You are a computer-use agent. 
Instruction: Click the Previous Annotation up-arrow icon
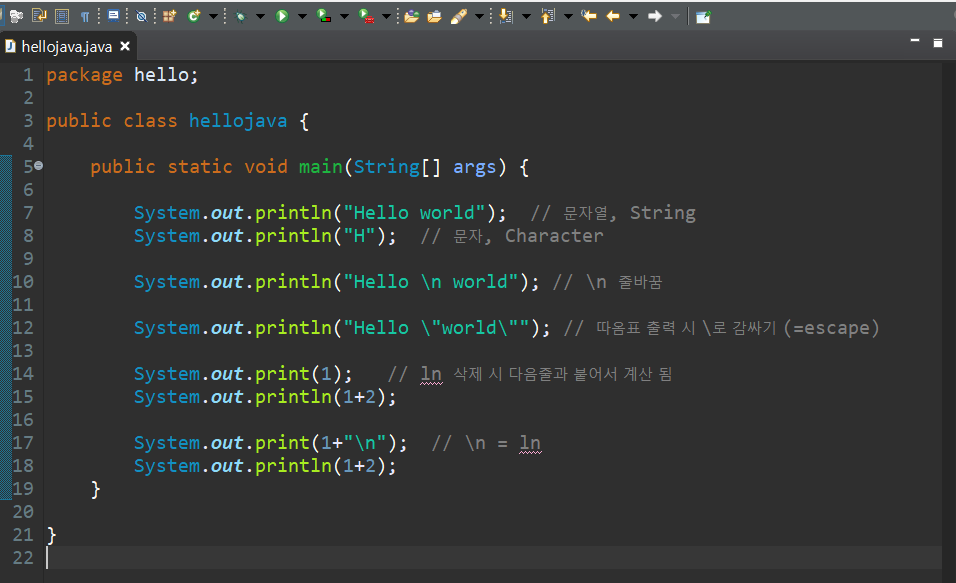click(548, 16)
